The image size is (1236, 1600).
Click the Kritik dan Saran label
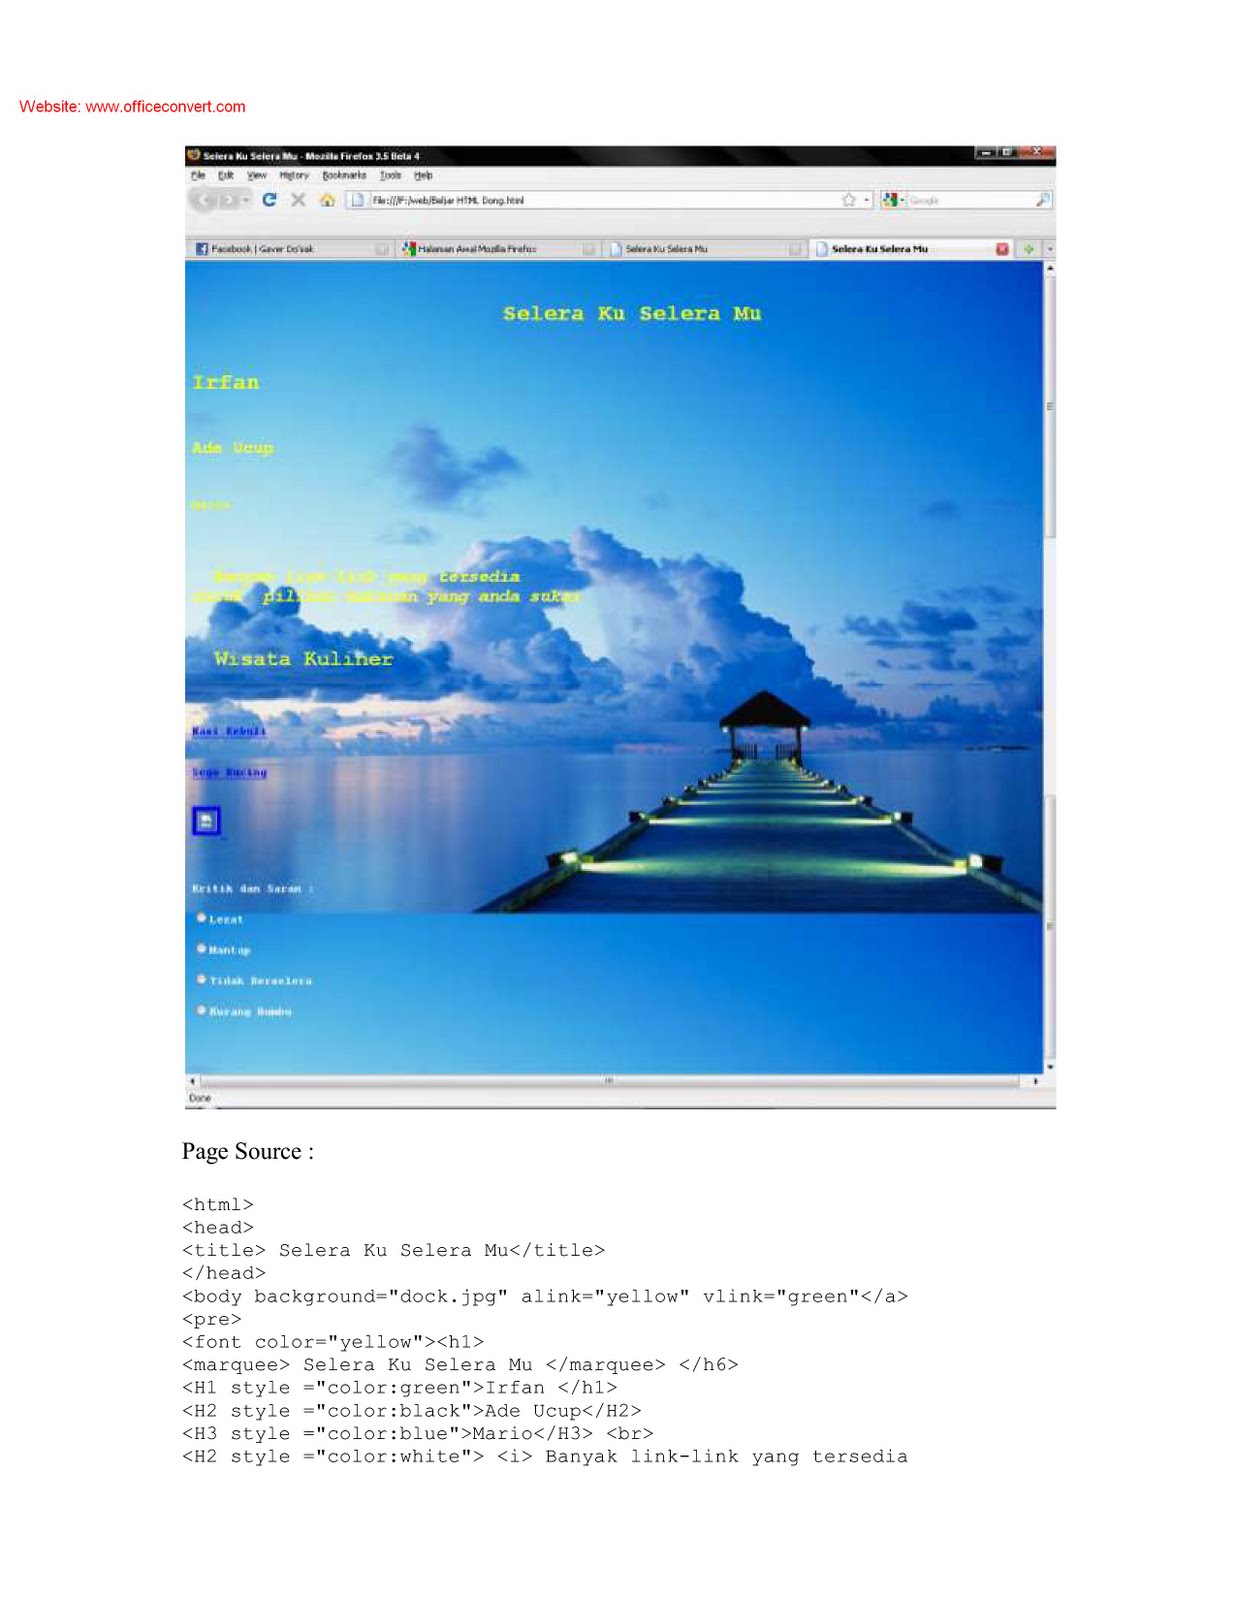click(252, 888)
